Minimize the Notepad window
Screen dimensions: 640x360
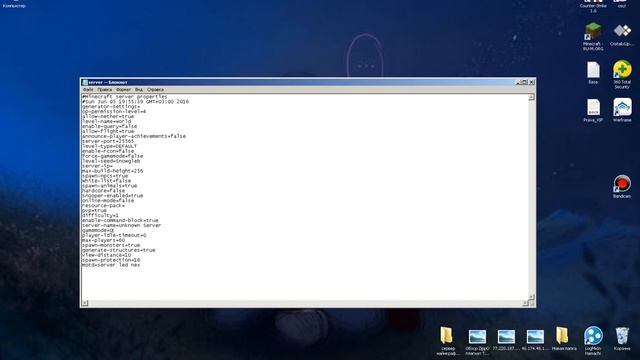pyautogui.click(x=518, y=82)
